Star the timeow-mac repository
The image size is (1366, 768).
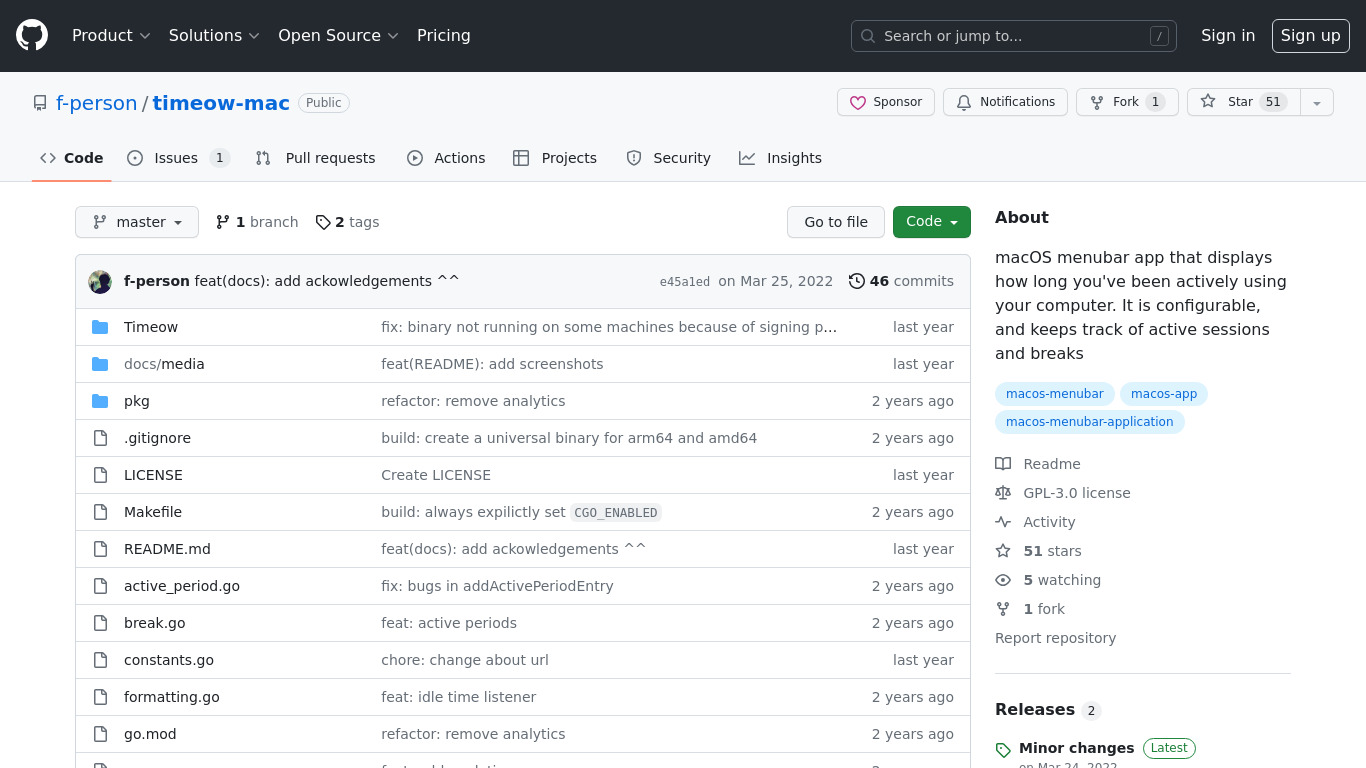click(1243, 102)
